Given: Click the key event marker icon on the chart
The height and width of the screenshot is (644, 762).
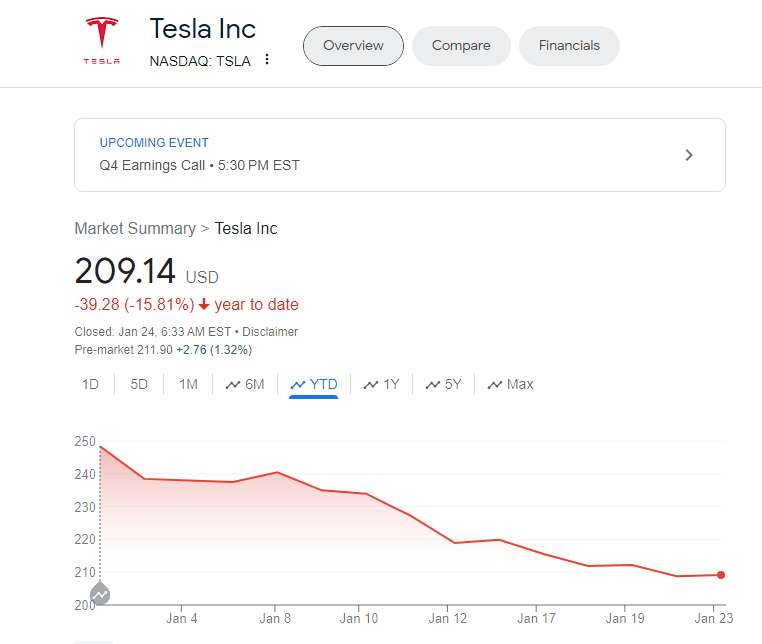Looking at the screenshot, I should [100, 595].
